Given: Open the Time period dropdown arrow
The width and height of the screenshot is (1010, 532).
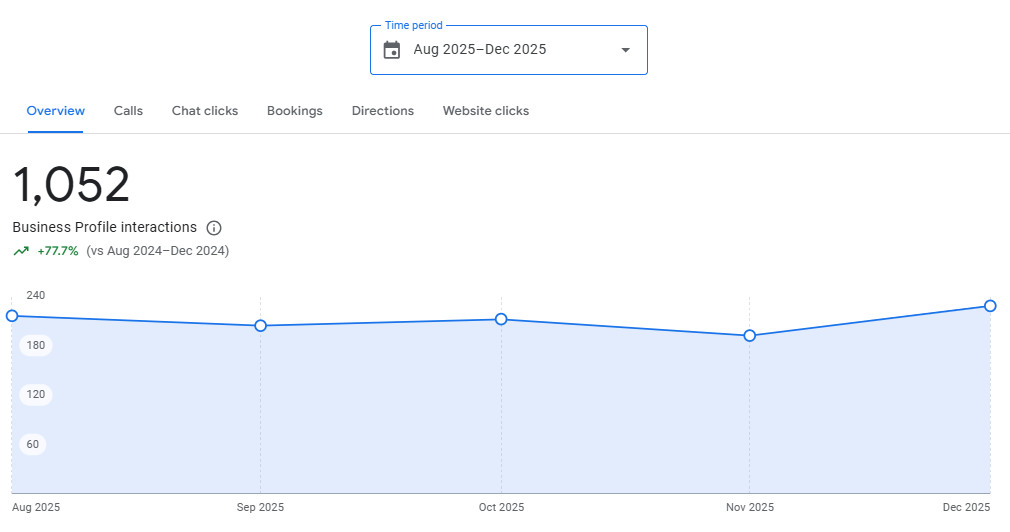Looking at the screenshot, I should [625, 50].
